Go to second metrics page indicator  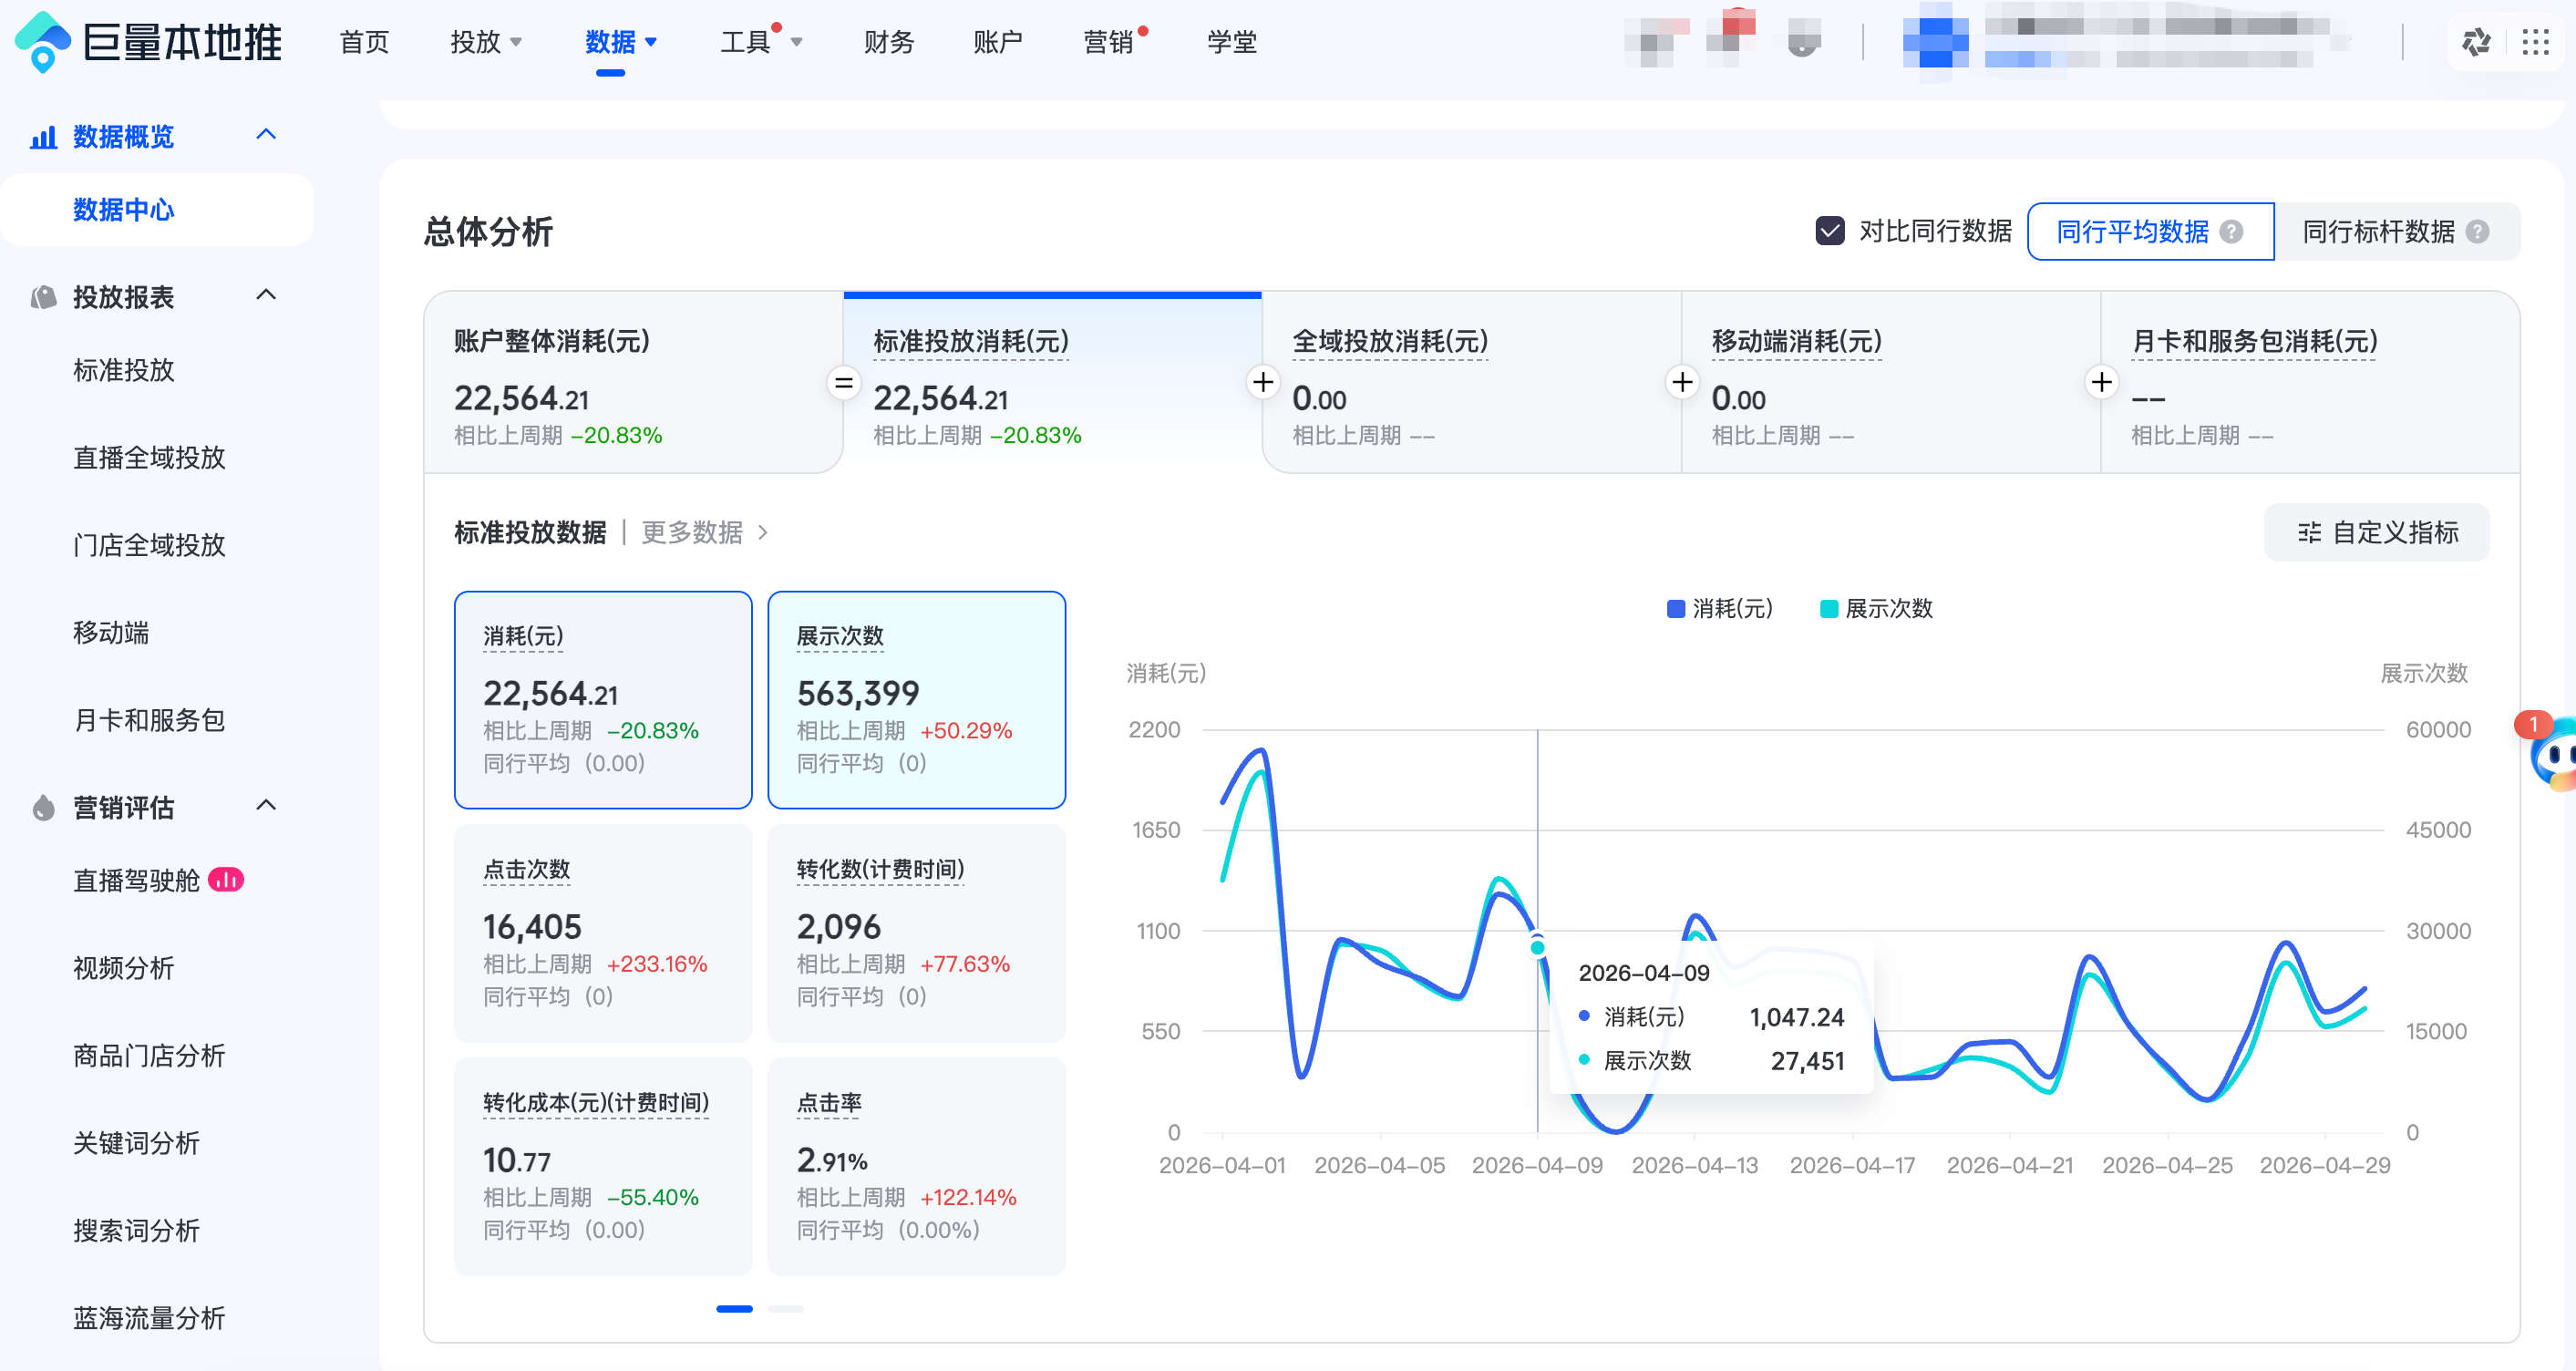coord(786,1309)
